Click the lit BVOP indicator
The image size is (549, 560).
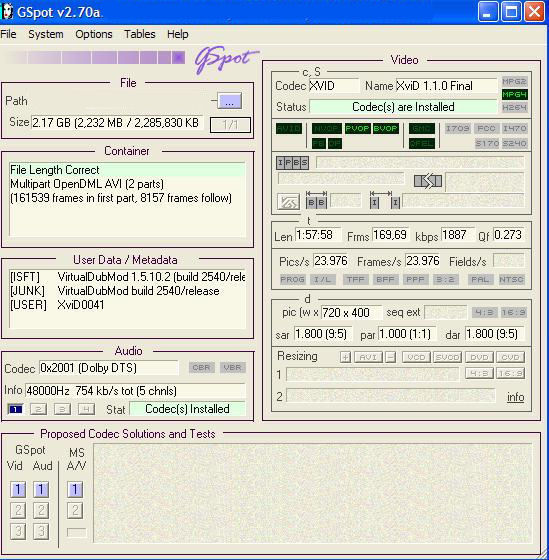coord(385,129)
